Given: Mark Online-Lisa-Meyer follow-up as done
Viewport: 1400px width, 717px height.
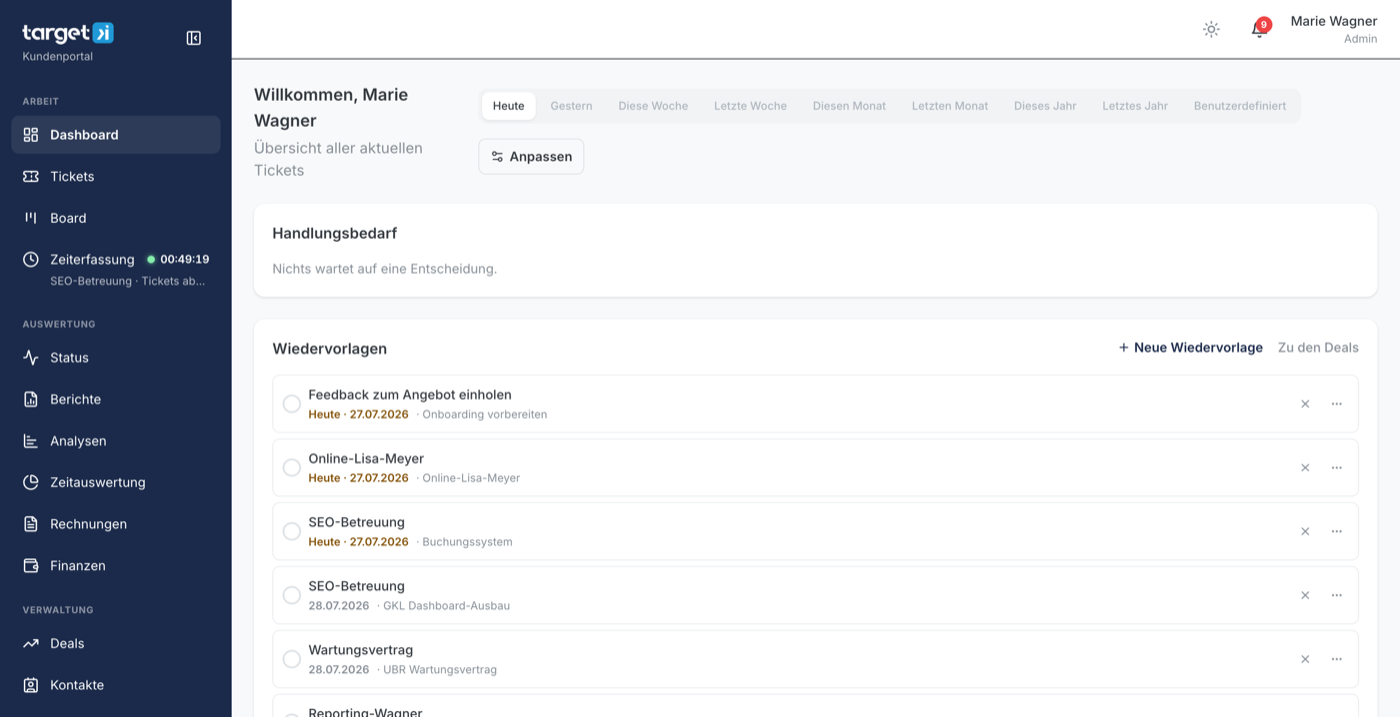Looking at the screenshot, I should coord(292,468).
